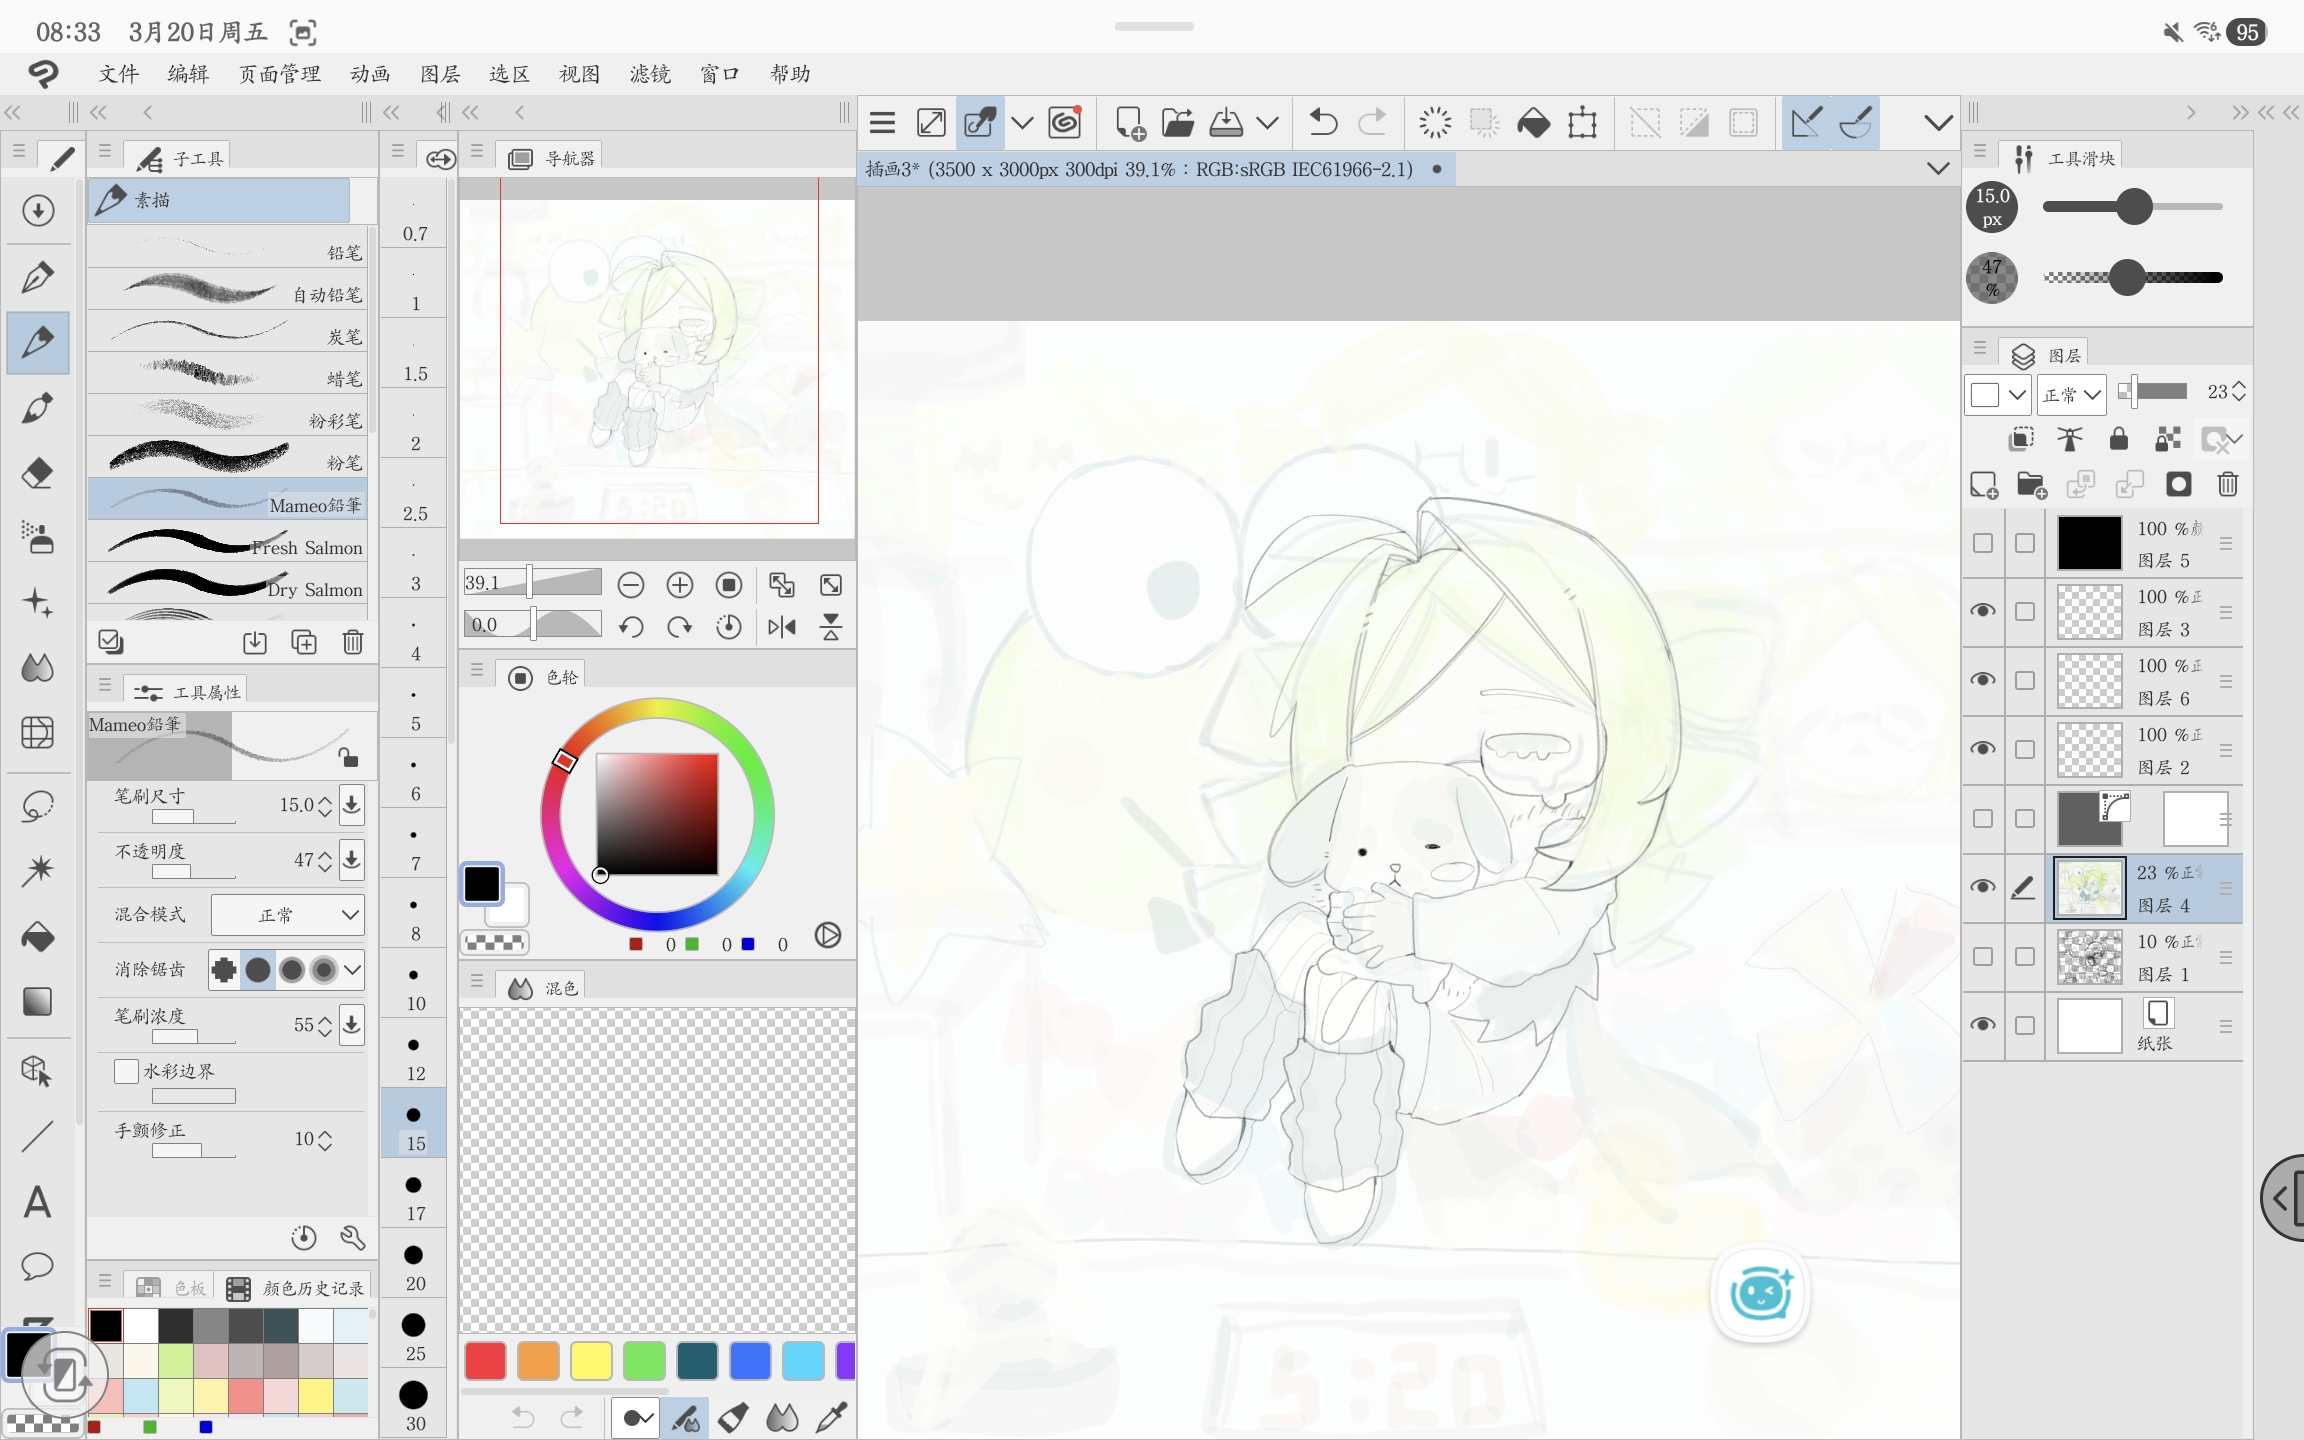
Task: Show layer 图层 5 visibility
Action: coord(1982,543)
